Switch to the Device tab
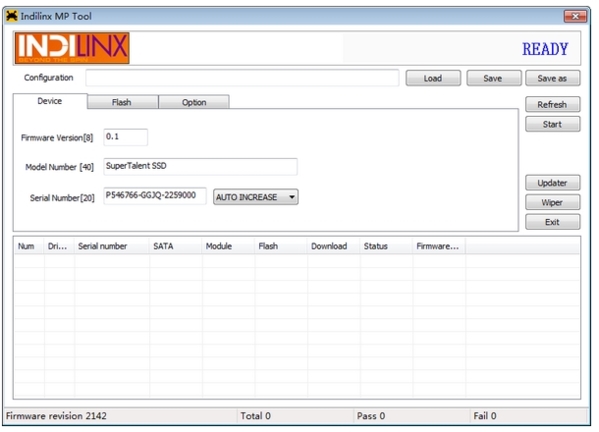The width and height of the screenshot is (599, 432). coord(50,101)
